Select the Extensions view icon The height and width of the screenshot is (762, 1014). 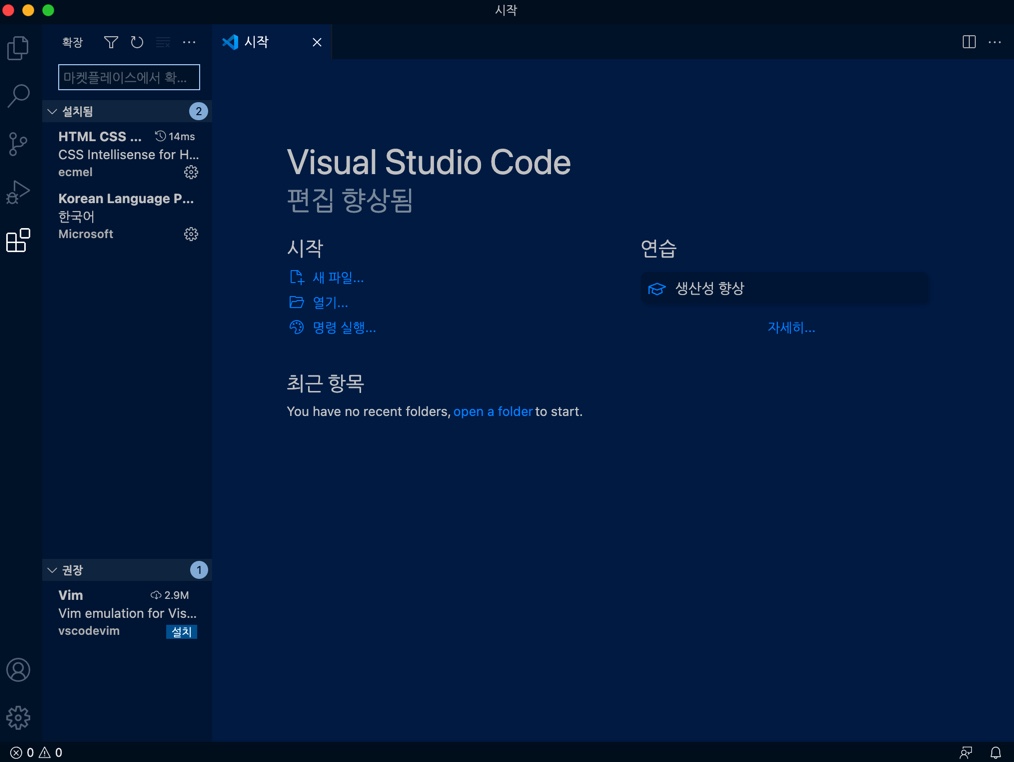(18, 240)
